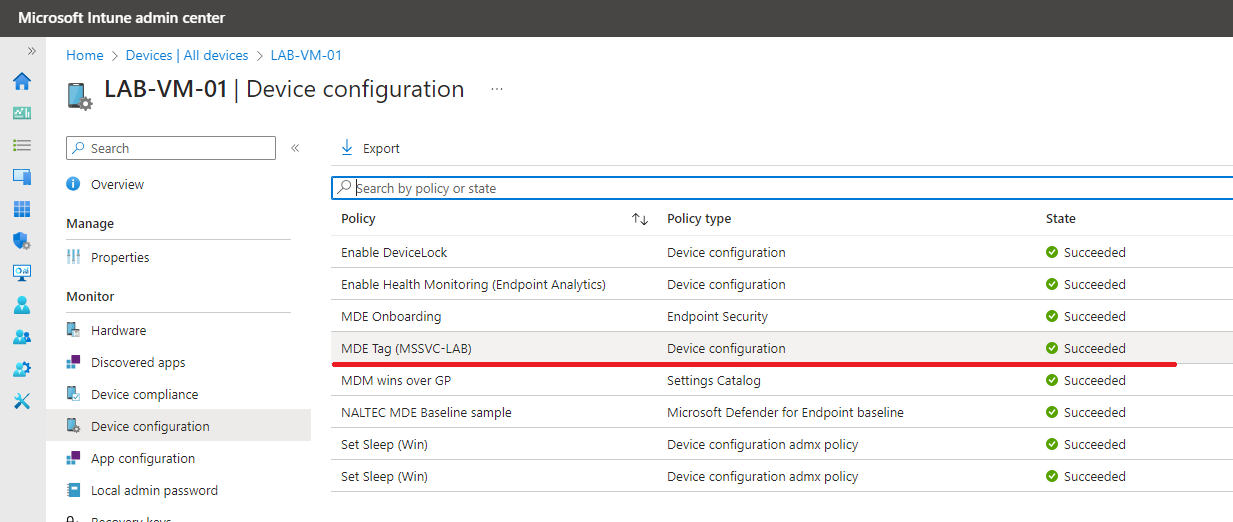Expand the left navigation rail
The image size is (1233, 522).
coord(31,50)
